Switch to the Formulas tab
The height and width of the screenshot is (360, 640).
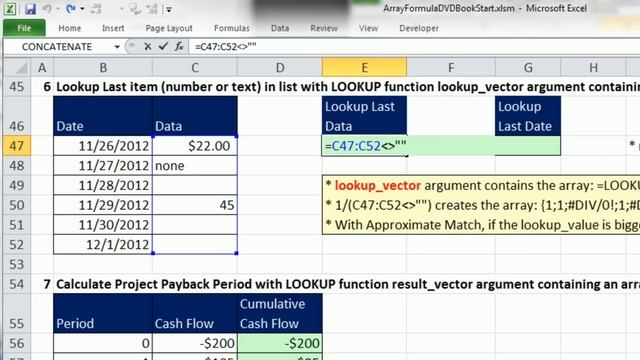pyautogui.click(x=231, y=28)
